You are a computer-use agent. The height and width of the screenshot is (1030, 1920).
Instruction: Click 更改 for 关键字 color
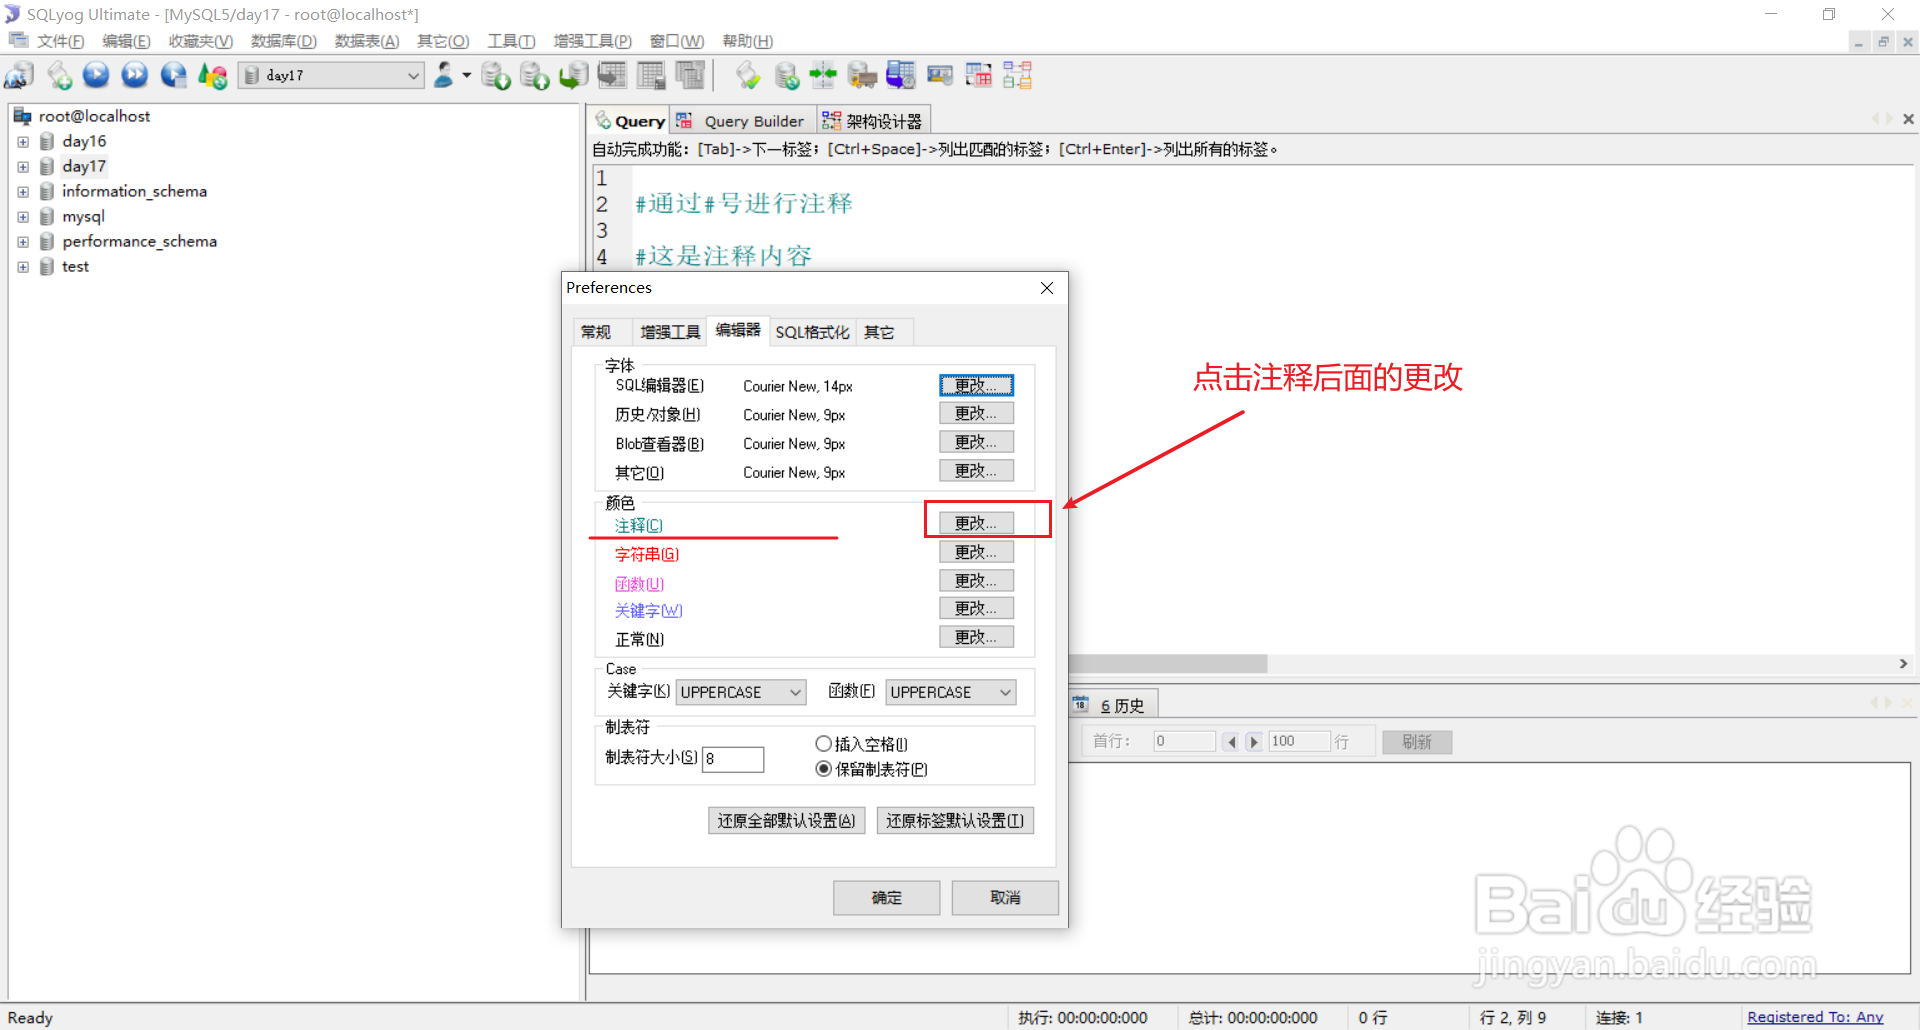(976, 608)
